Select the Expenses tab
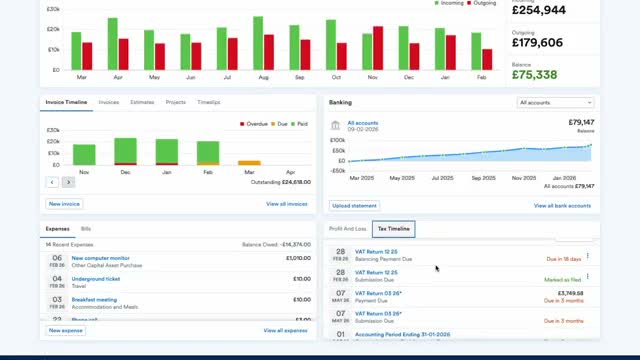Image resolution: width=640 pixels, height=360 pixels. (x=58, y=229)
